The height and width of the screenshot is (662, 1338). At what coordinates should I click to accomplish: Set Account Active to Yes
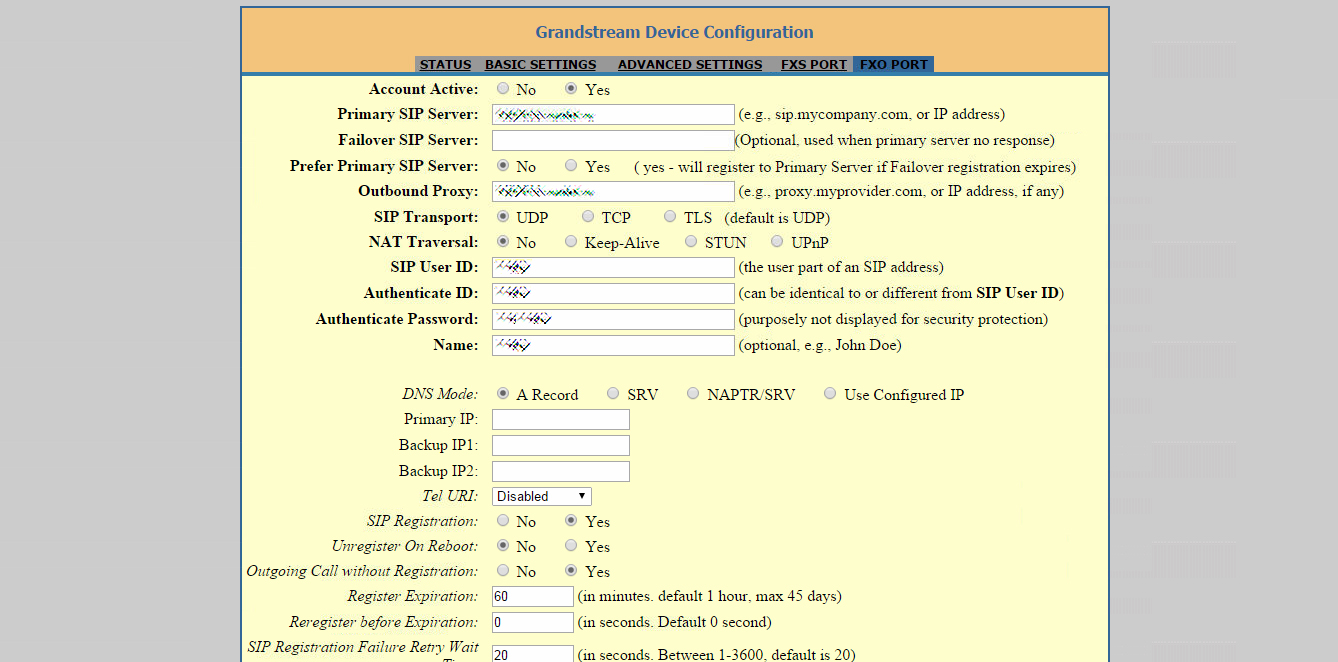pos(571,89)
